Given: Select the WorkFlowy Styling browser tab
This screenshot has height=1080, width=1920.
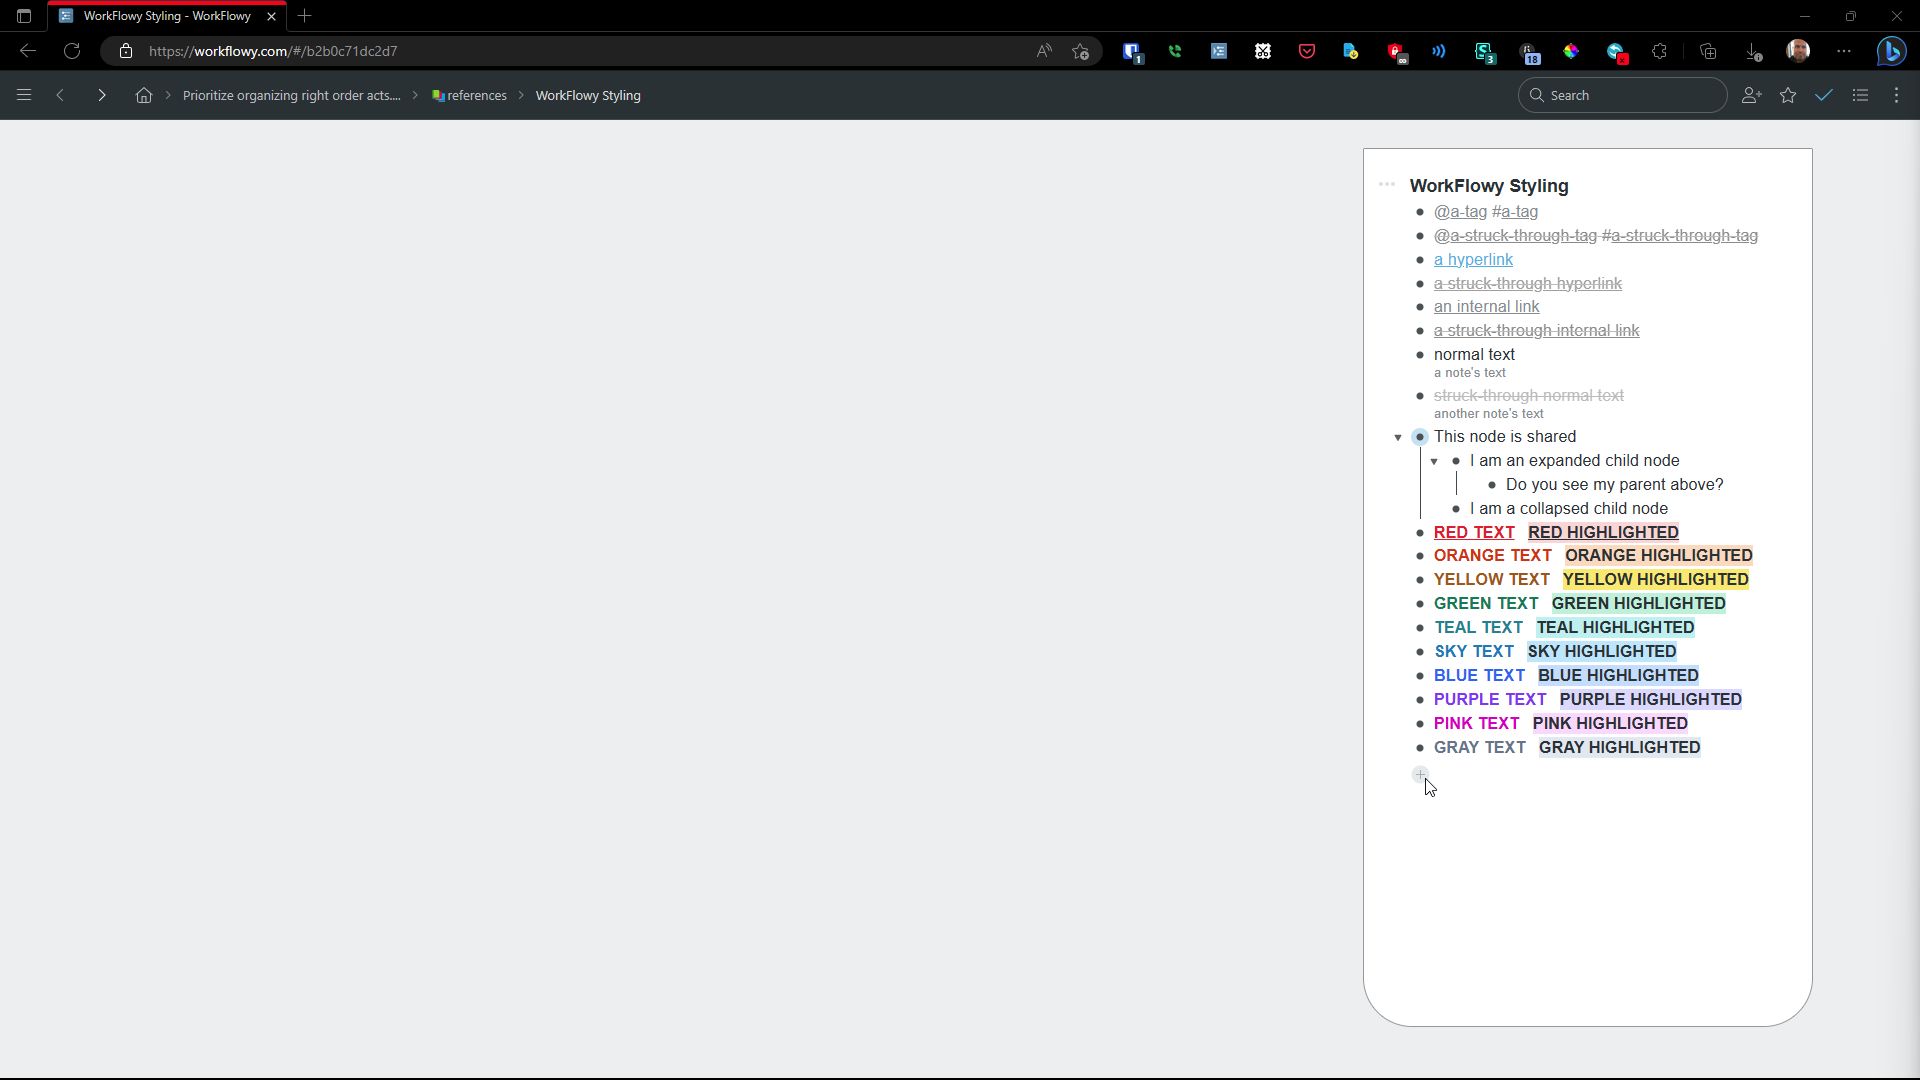Looking at the screenshot, I should coord(167,16).
